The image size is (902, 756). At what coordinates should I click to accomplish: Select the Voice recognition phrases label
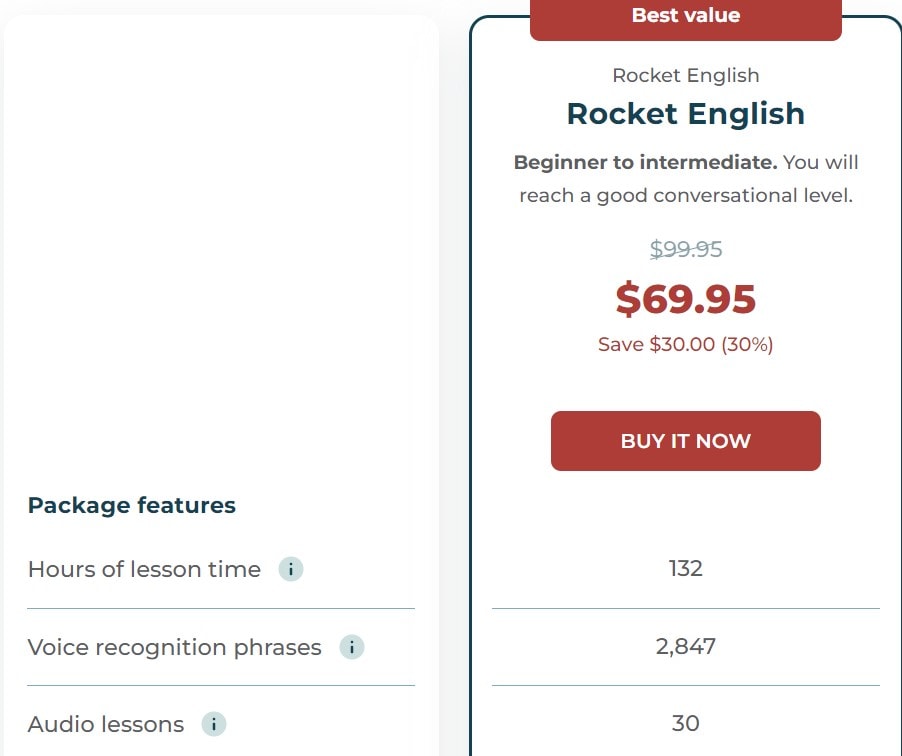point(175,648)
